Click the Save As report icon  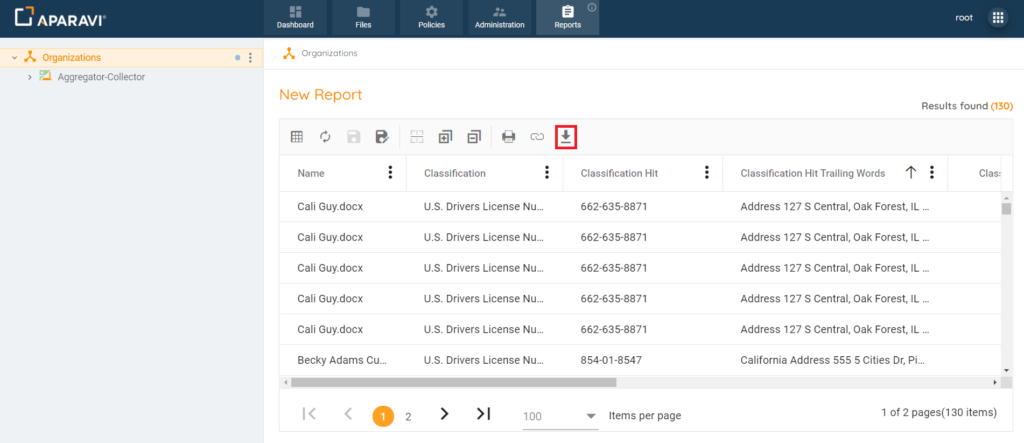click(x=382, y=137)
